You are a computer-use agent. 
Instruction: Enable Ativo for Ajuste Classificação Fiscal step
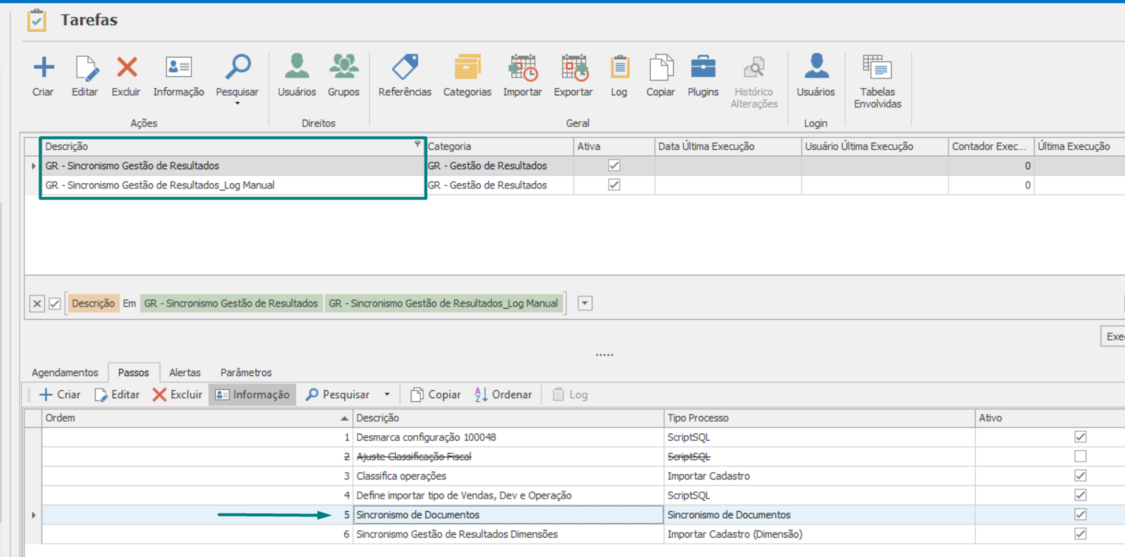[x=1080, y=456]
